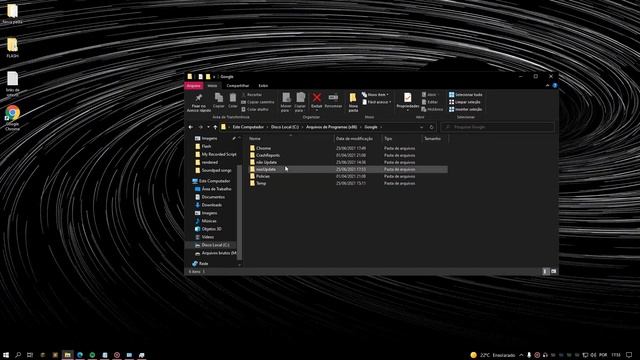Open the Propriedades checkmark icon

click(x=407, y=97)
